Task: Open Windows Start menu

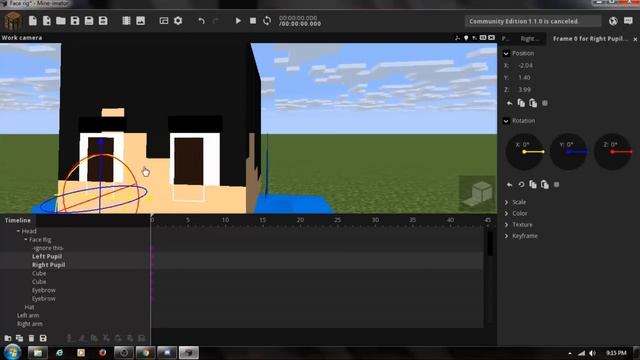Action: point(12,352)
